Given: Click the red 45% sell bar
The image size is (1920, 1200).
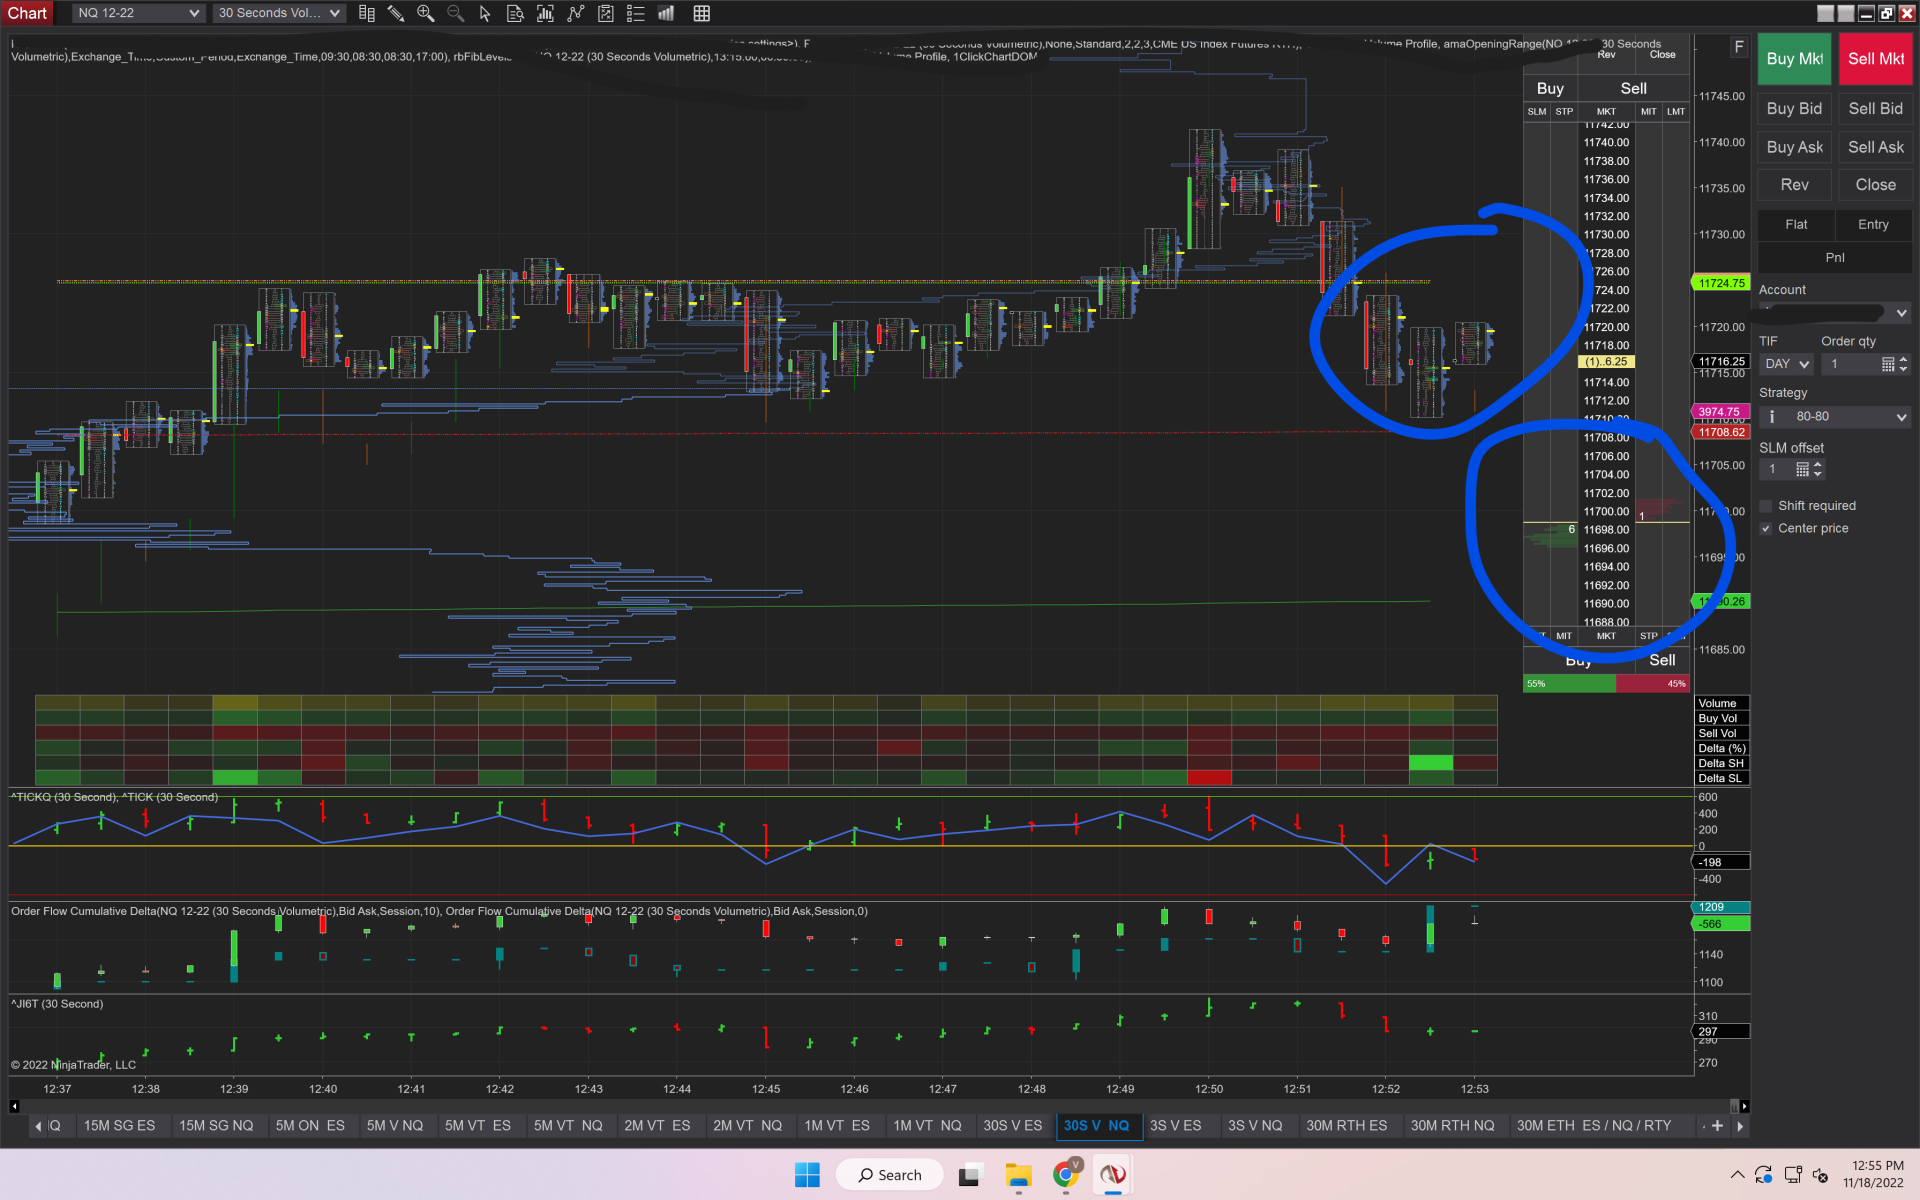Looking at the screenshot, I should 1652,684.
